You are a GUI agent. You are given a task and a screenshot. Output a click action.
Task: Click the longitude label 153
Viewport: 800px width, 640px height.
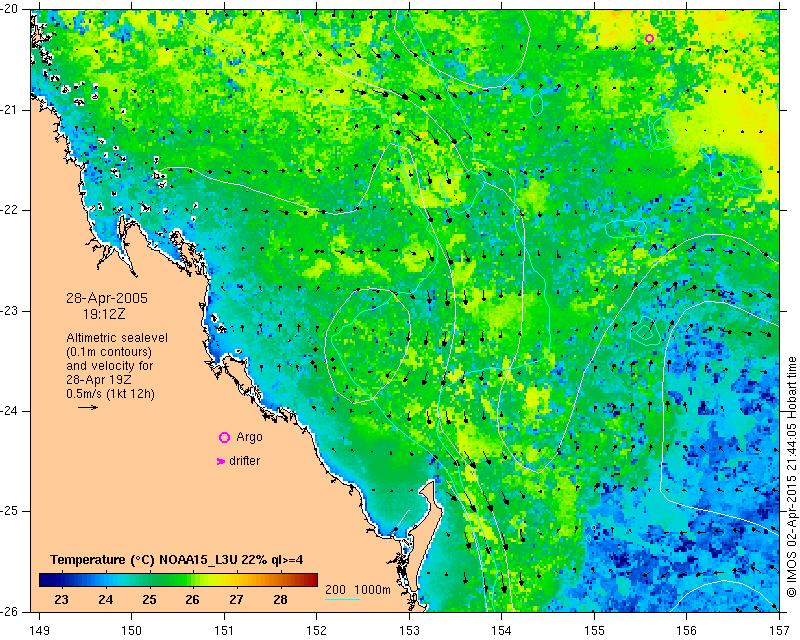[409, 630]
